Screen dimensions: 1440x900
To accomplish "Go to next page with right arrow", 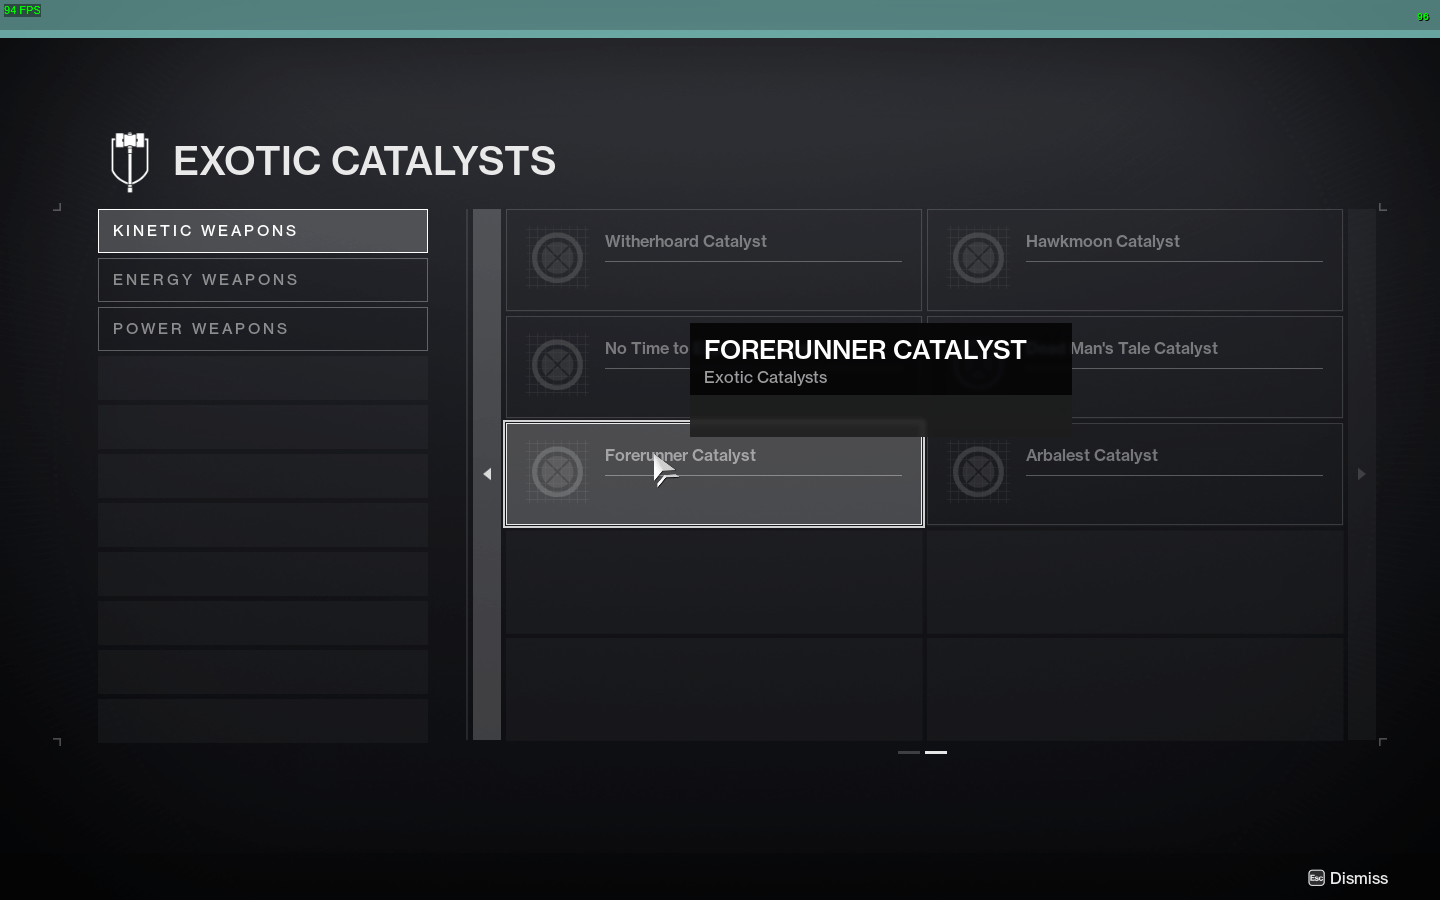I will 1361,474.
